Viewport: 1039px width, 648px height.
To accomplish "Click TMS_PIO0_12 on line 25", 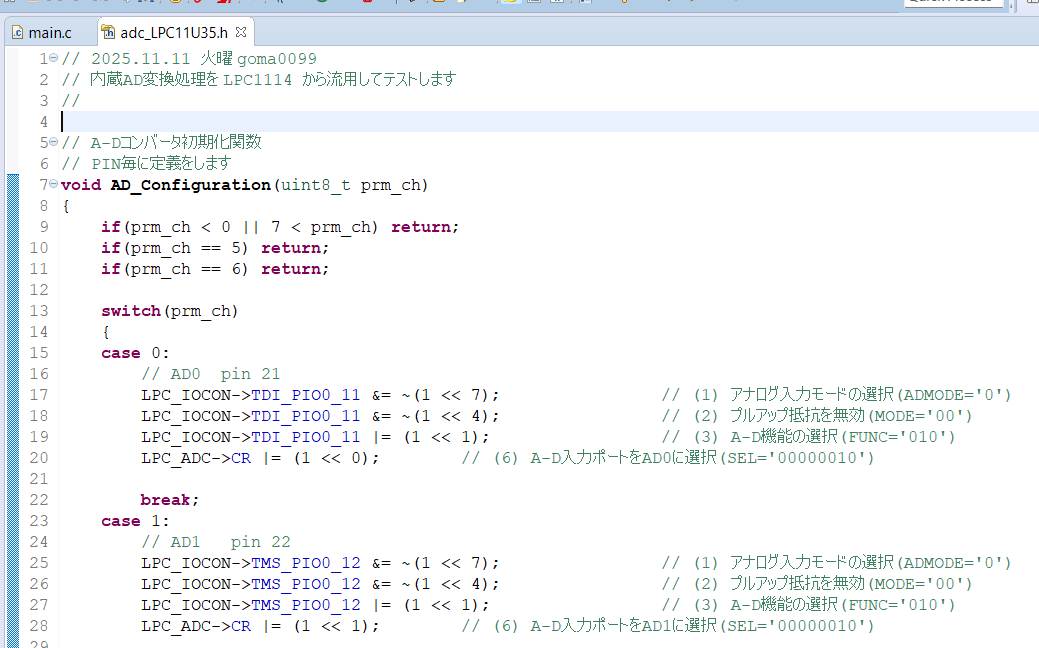I will [305, 563].
